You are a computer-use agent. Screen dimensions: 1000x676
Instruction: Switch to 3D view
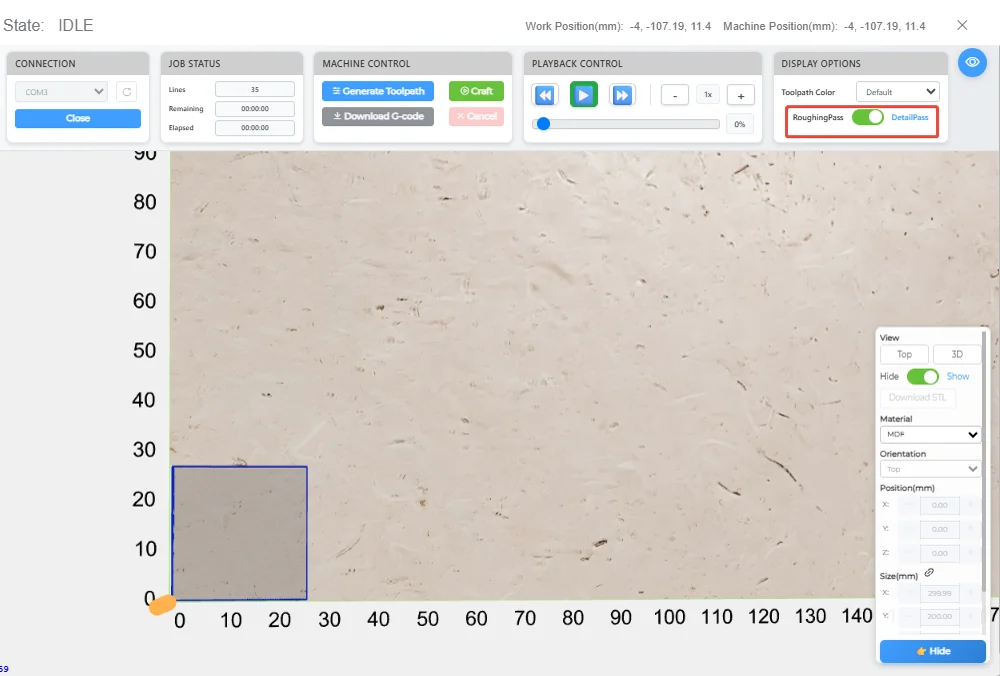point(957,354)
